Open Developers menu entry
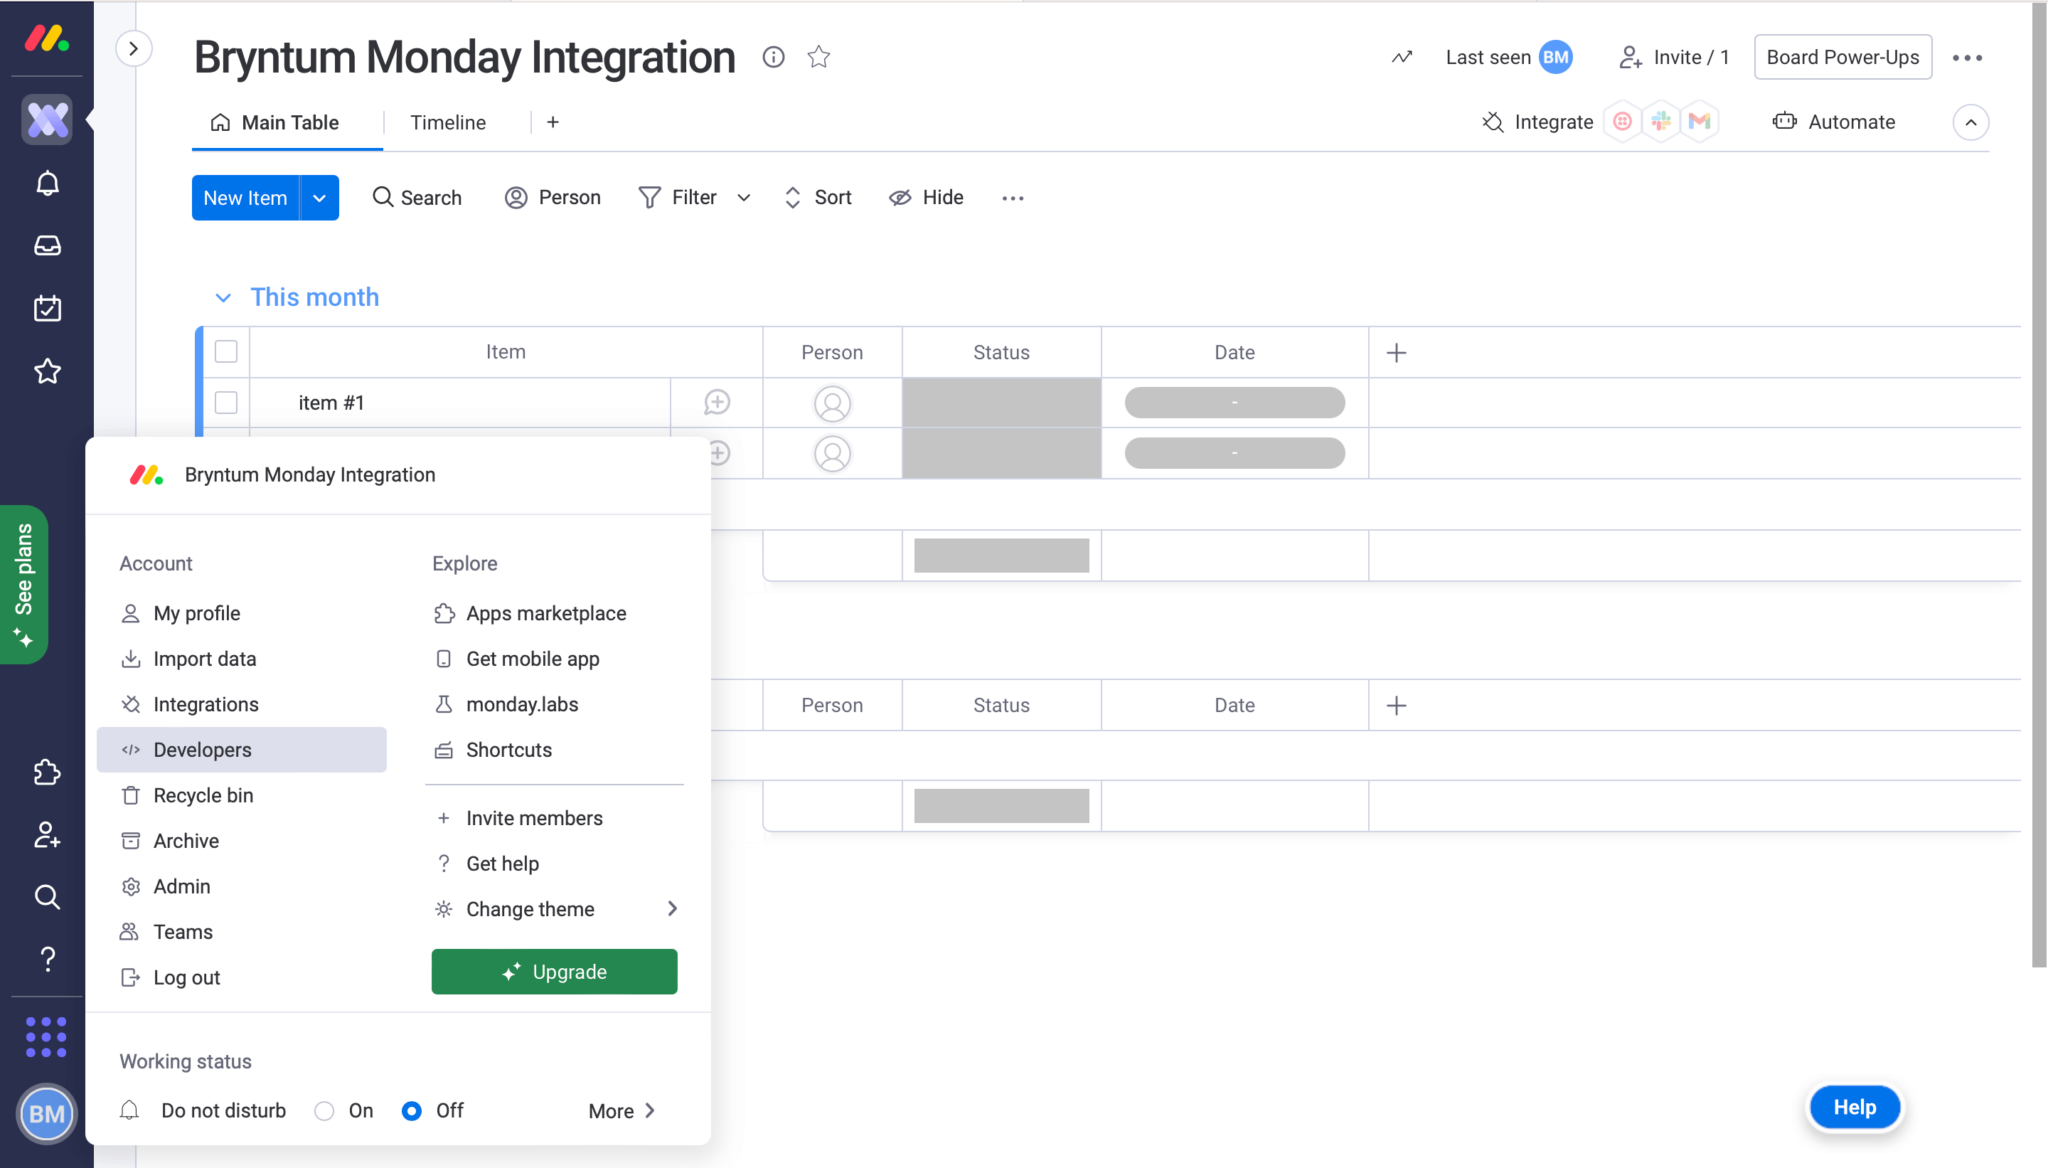 coord(241,750)
